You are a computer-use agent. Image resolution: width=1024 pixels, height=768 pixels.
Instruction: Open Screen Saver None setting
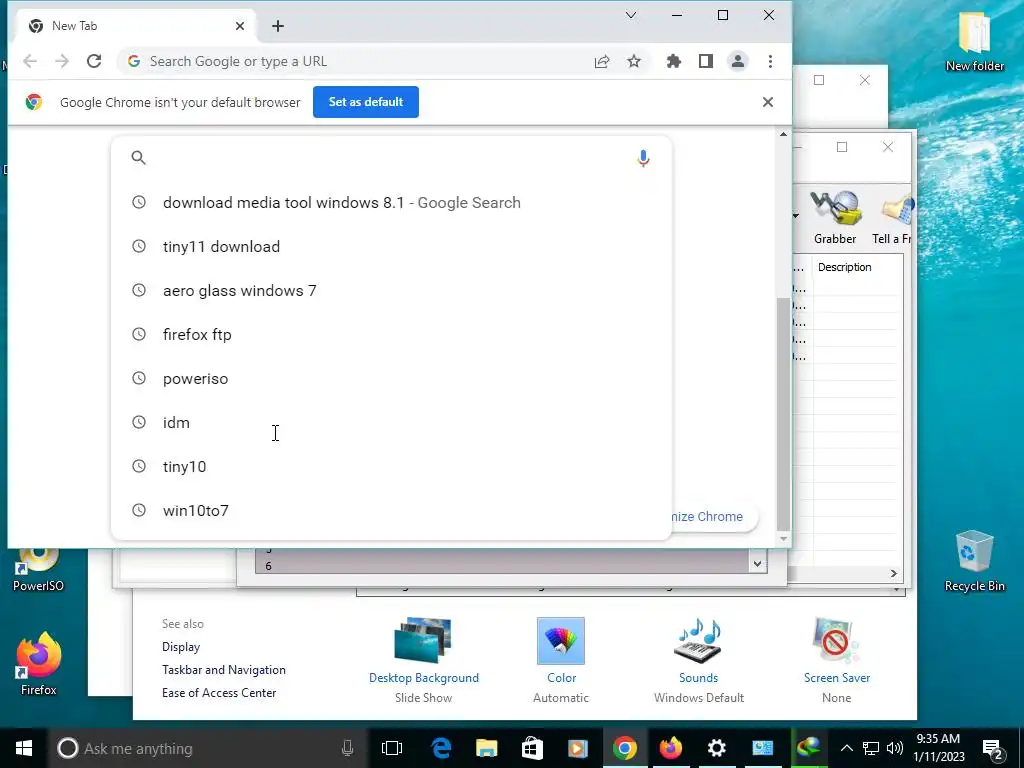click(837, 660)
